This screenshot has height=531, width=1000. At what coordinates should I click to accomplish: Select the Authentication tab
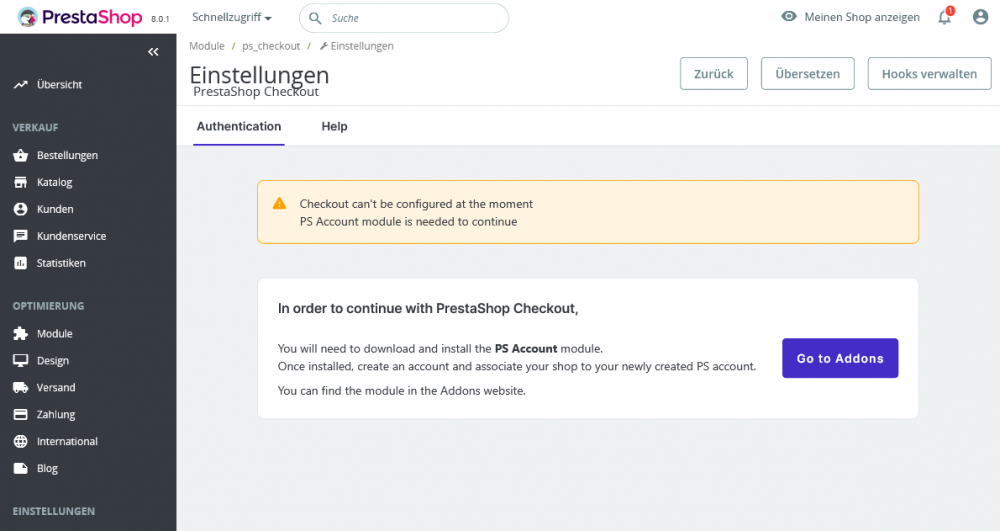point(239,127)
